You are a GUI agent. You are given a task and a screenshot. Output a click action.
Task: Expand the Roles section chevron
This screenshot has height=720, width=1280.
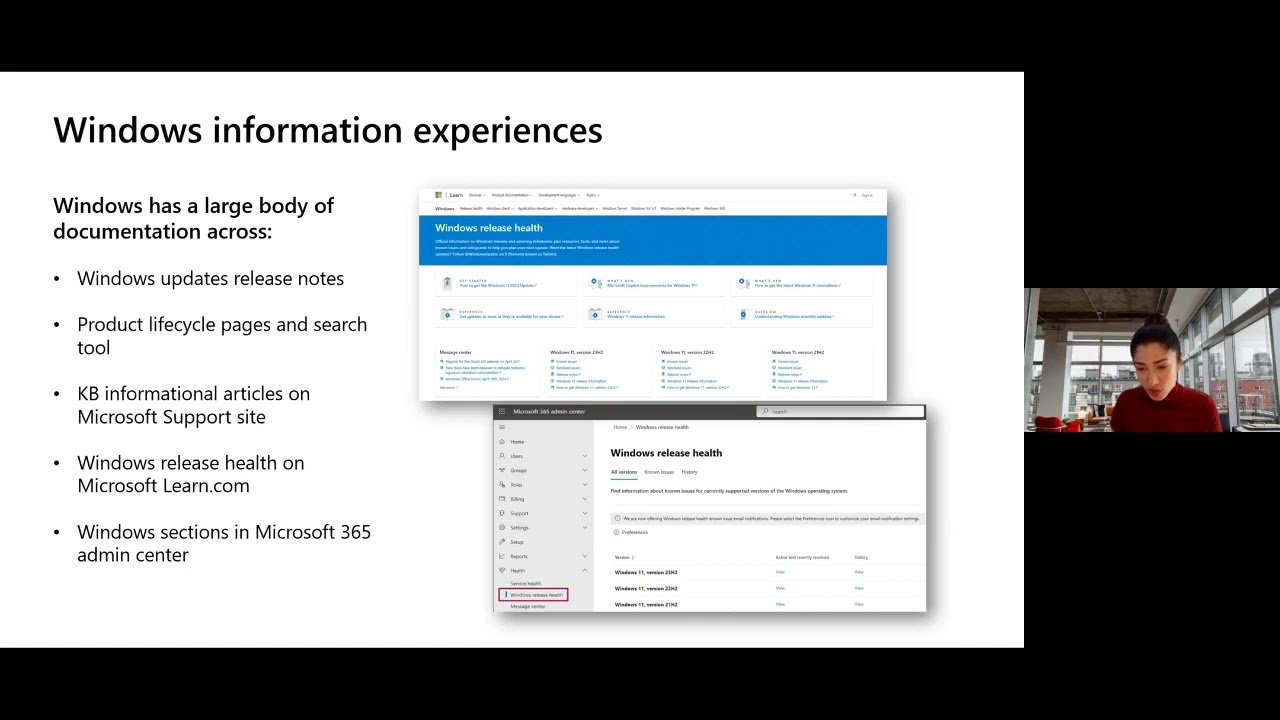click(x=585, y=485)
